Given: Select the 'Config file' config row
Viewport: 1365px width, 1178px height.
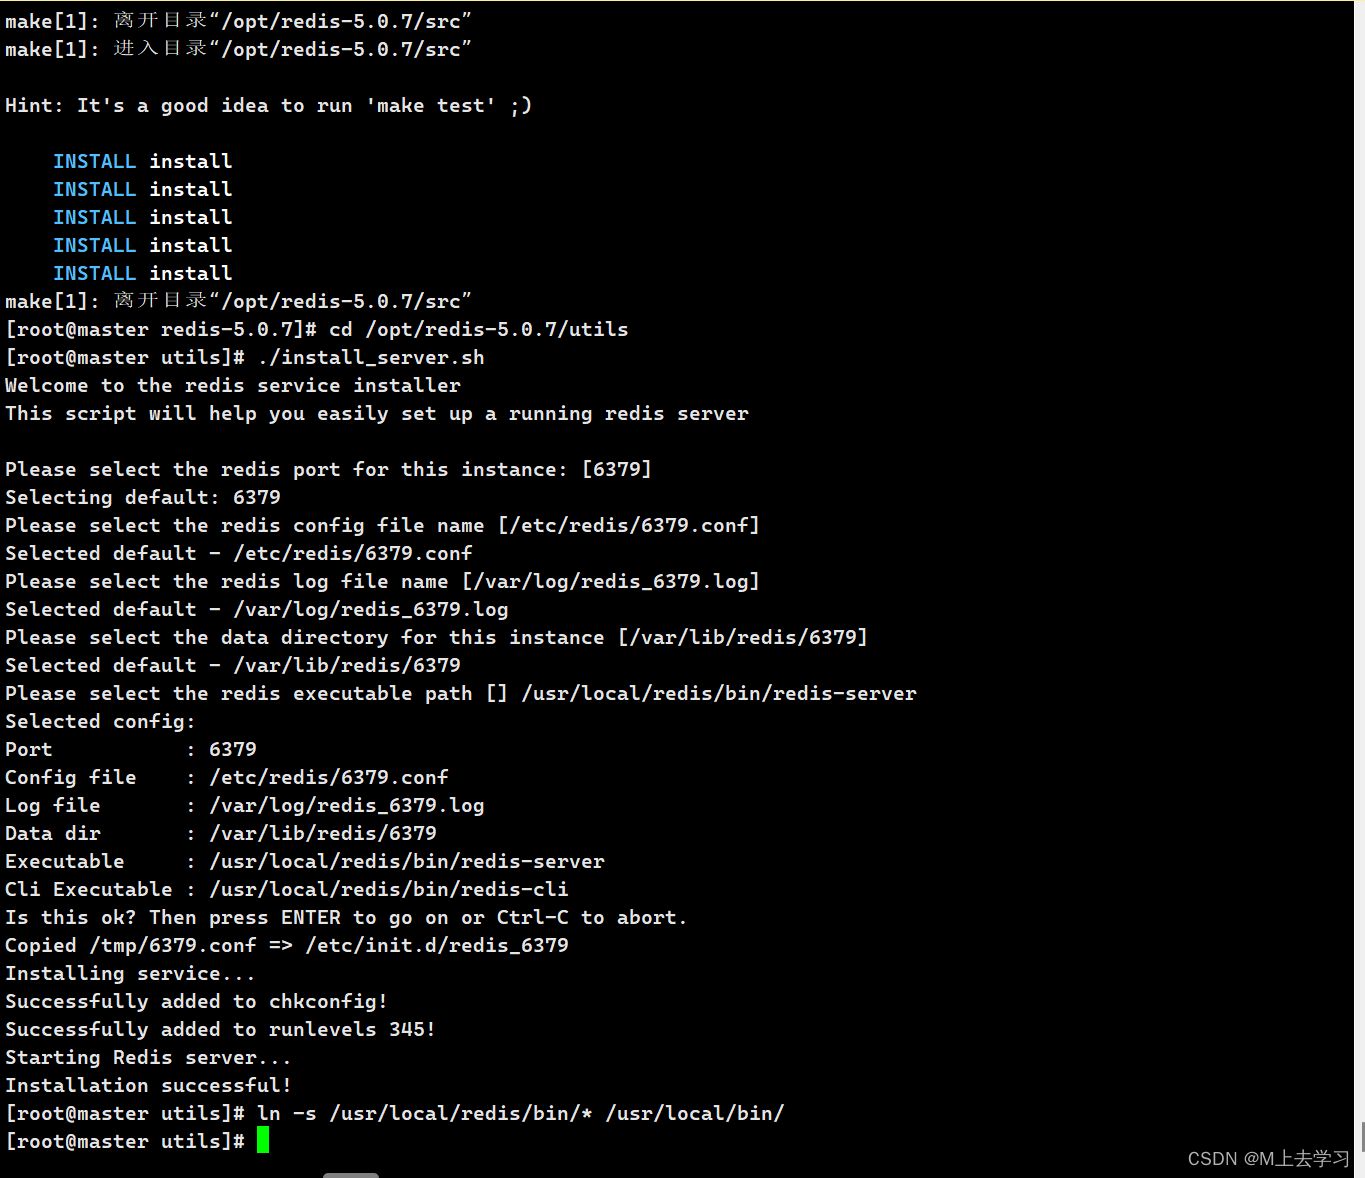Looking at the screenshot, I should coord(227,777).
